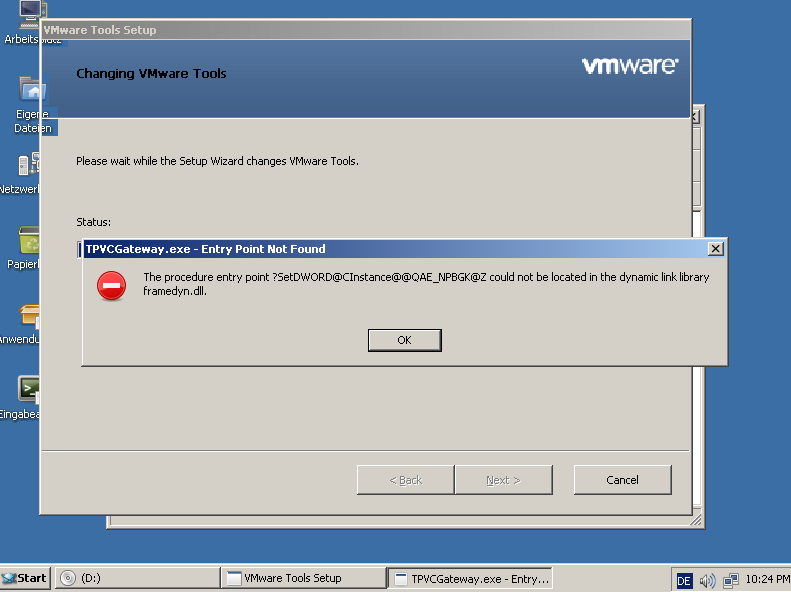This screenshot has width=791, height=592.
Task: Open the network connection tray icon
Action: click(730, 581)
